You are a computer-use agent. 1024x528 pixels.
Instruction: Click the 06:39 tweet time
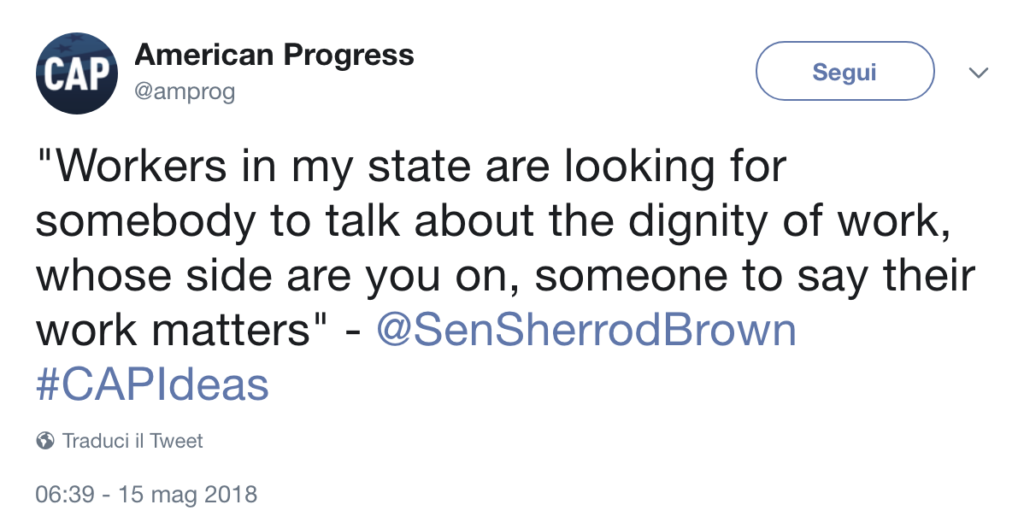62,494
